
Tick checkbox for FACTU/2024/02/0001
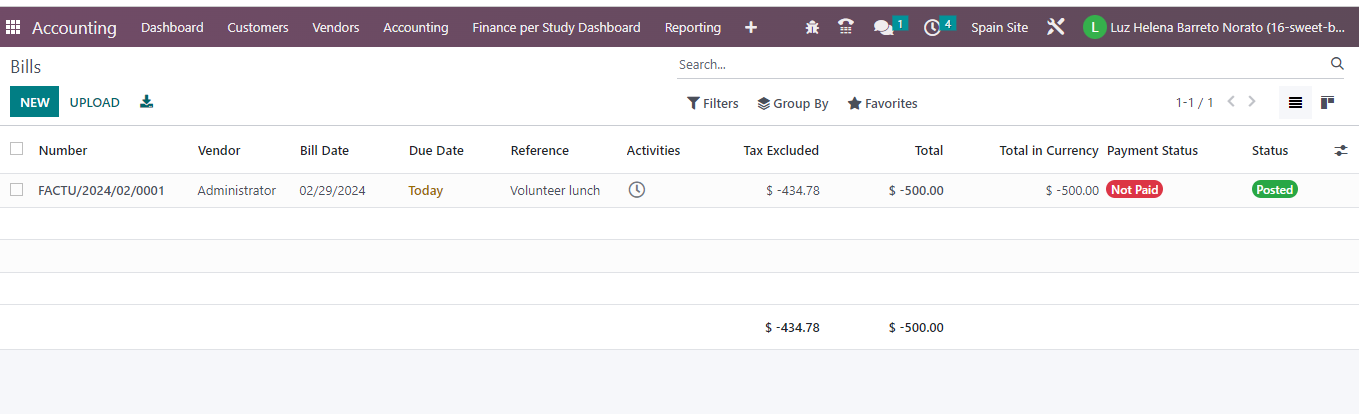click(x=16, y=189)
